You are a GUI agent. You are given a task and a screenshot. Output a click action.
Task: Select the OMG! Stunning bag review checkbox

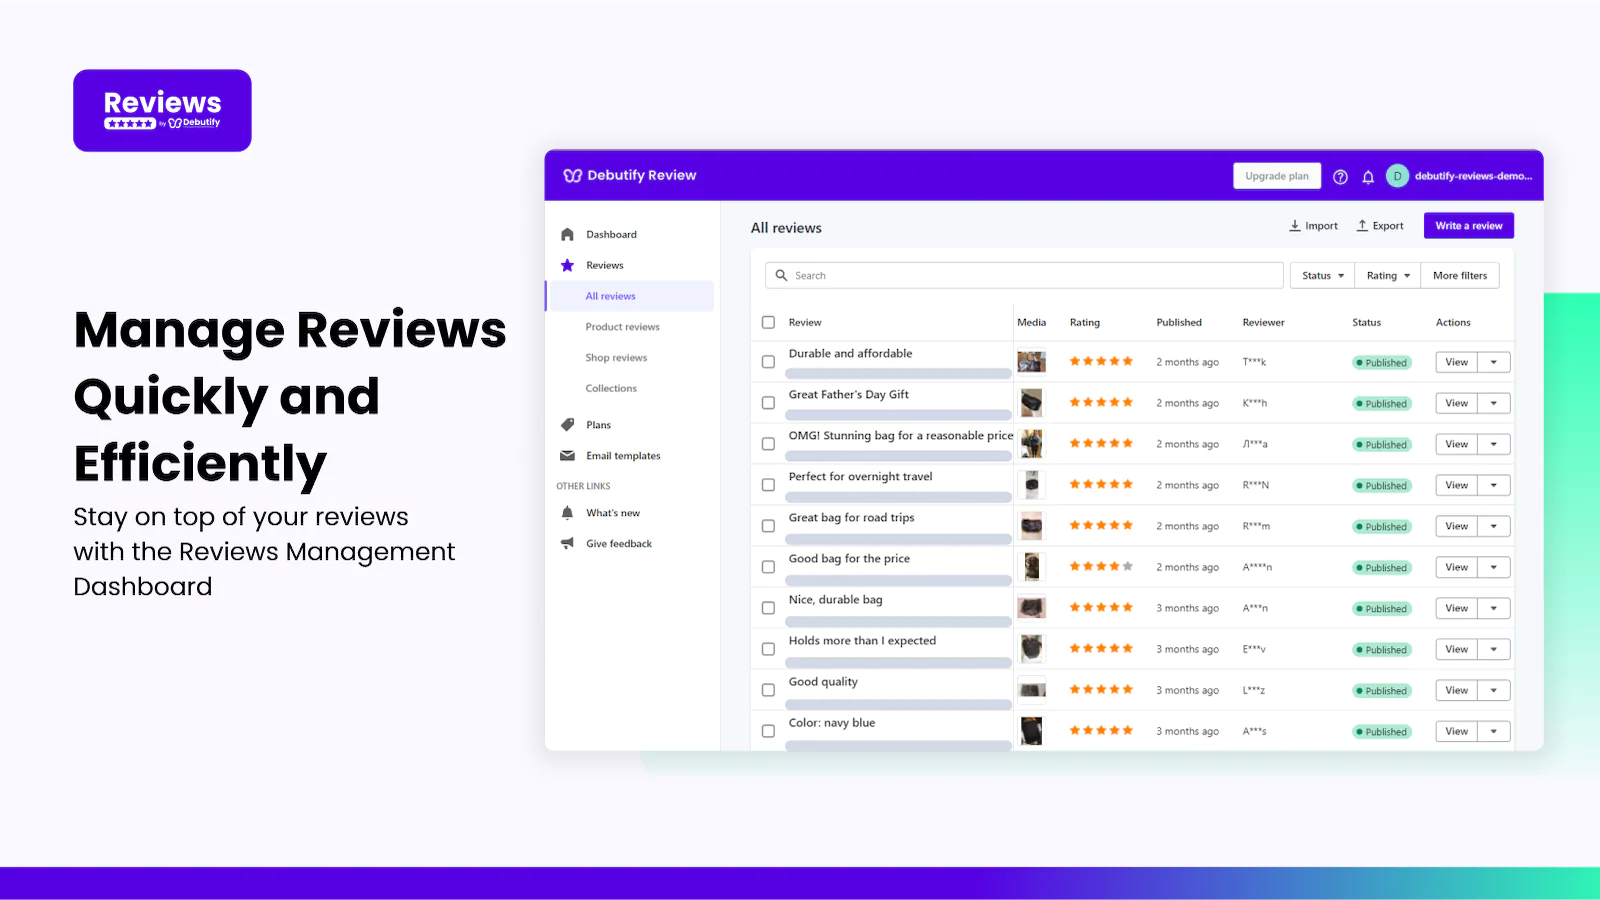[768, 444]
